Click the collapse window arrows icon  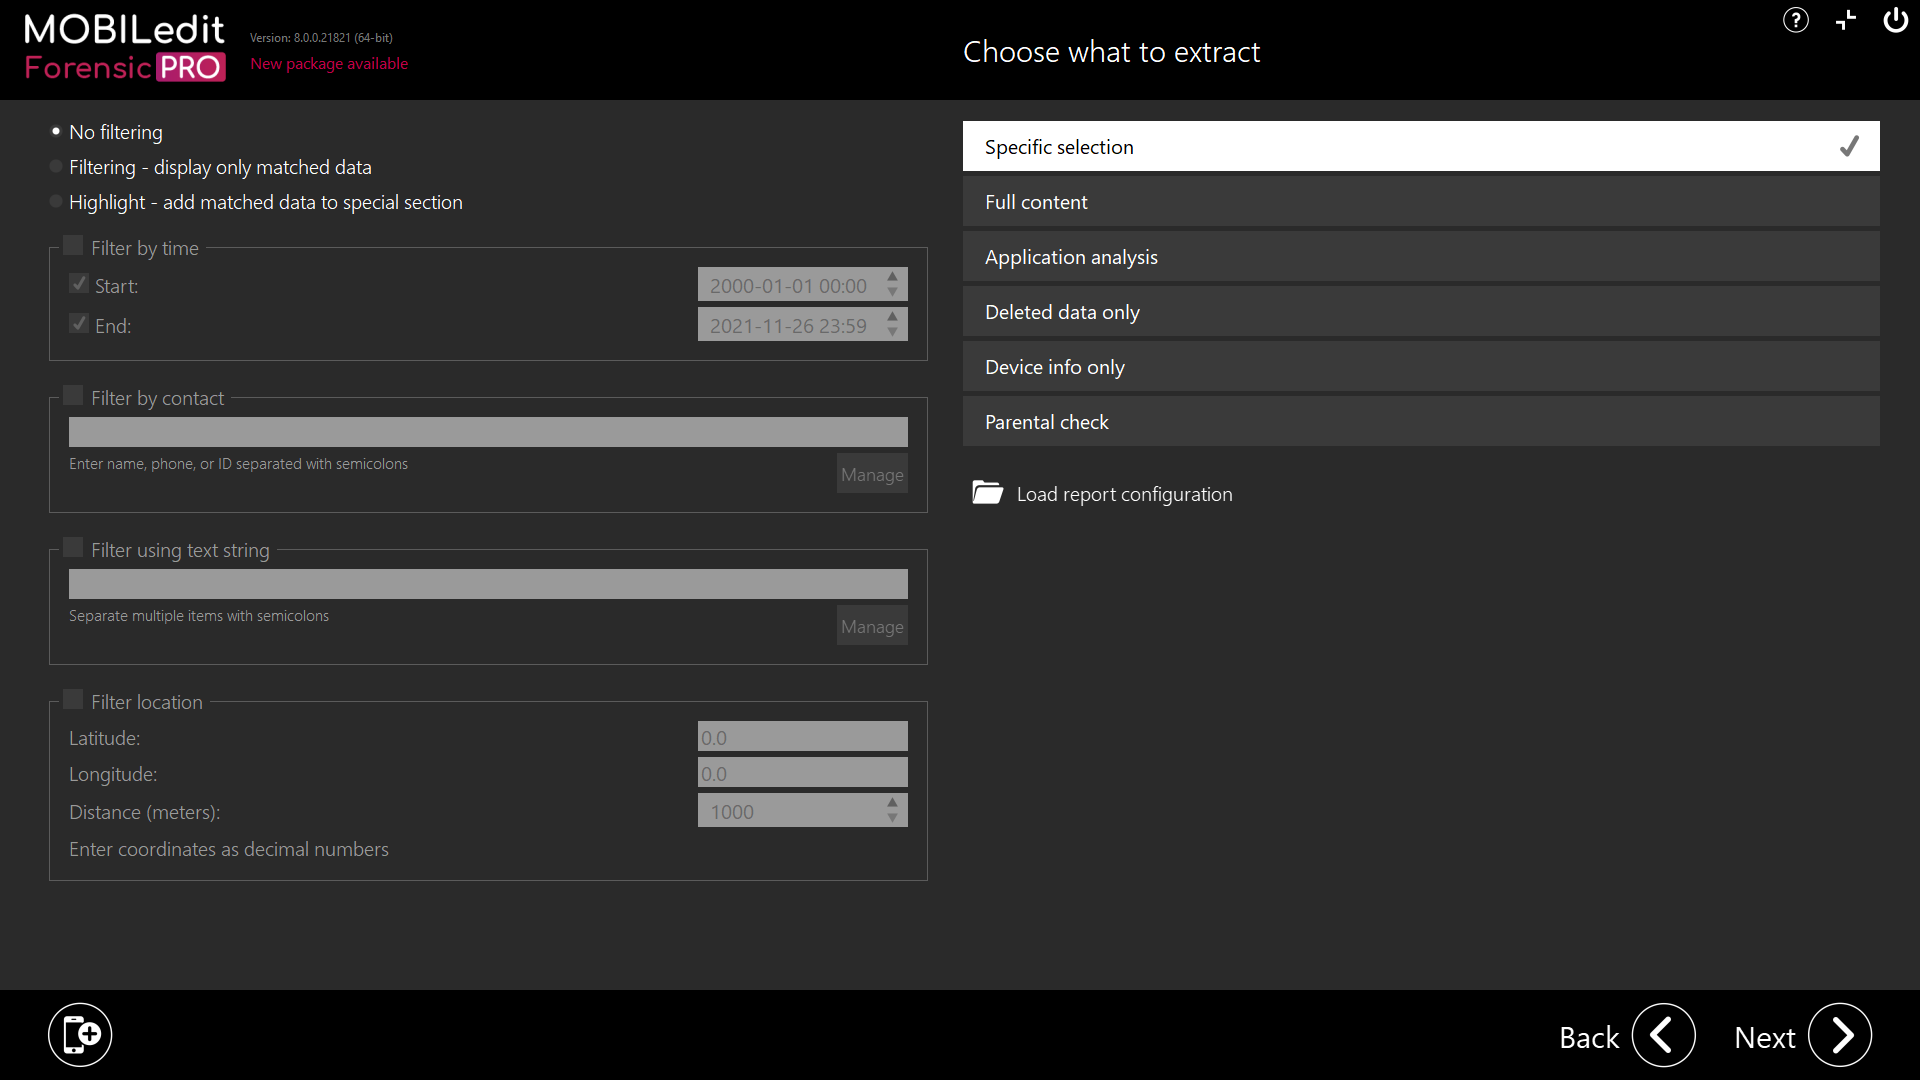point(1846,20)
